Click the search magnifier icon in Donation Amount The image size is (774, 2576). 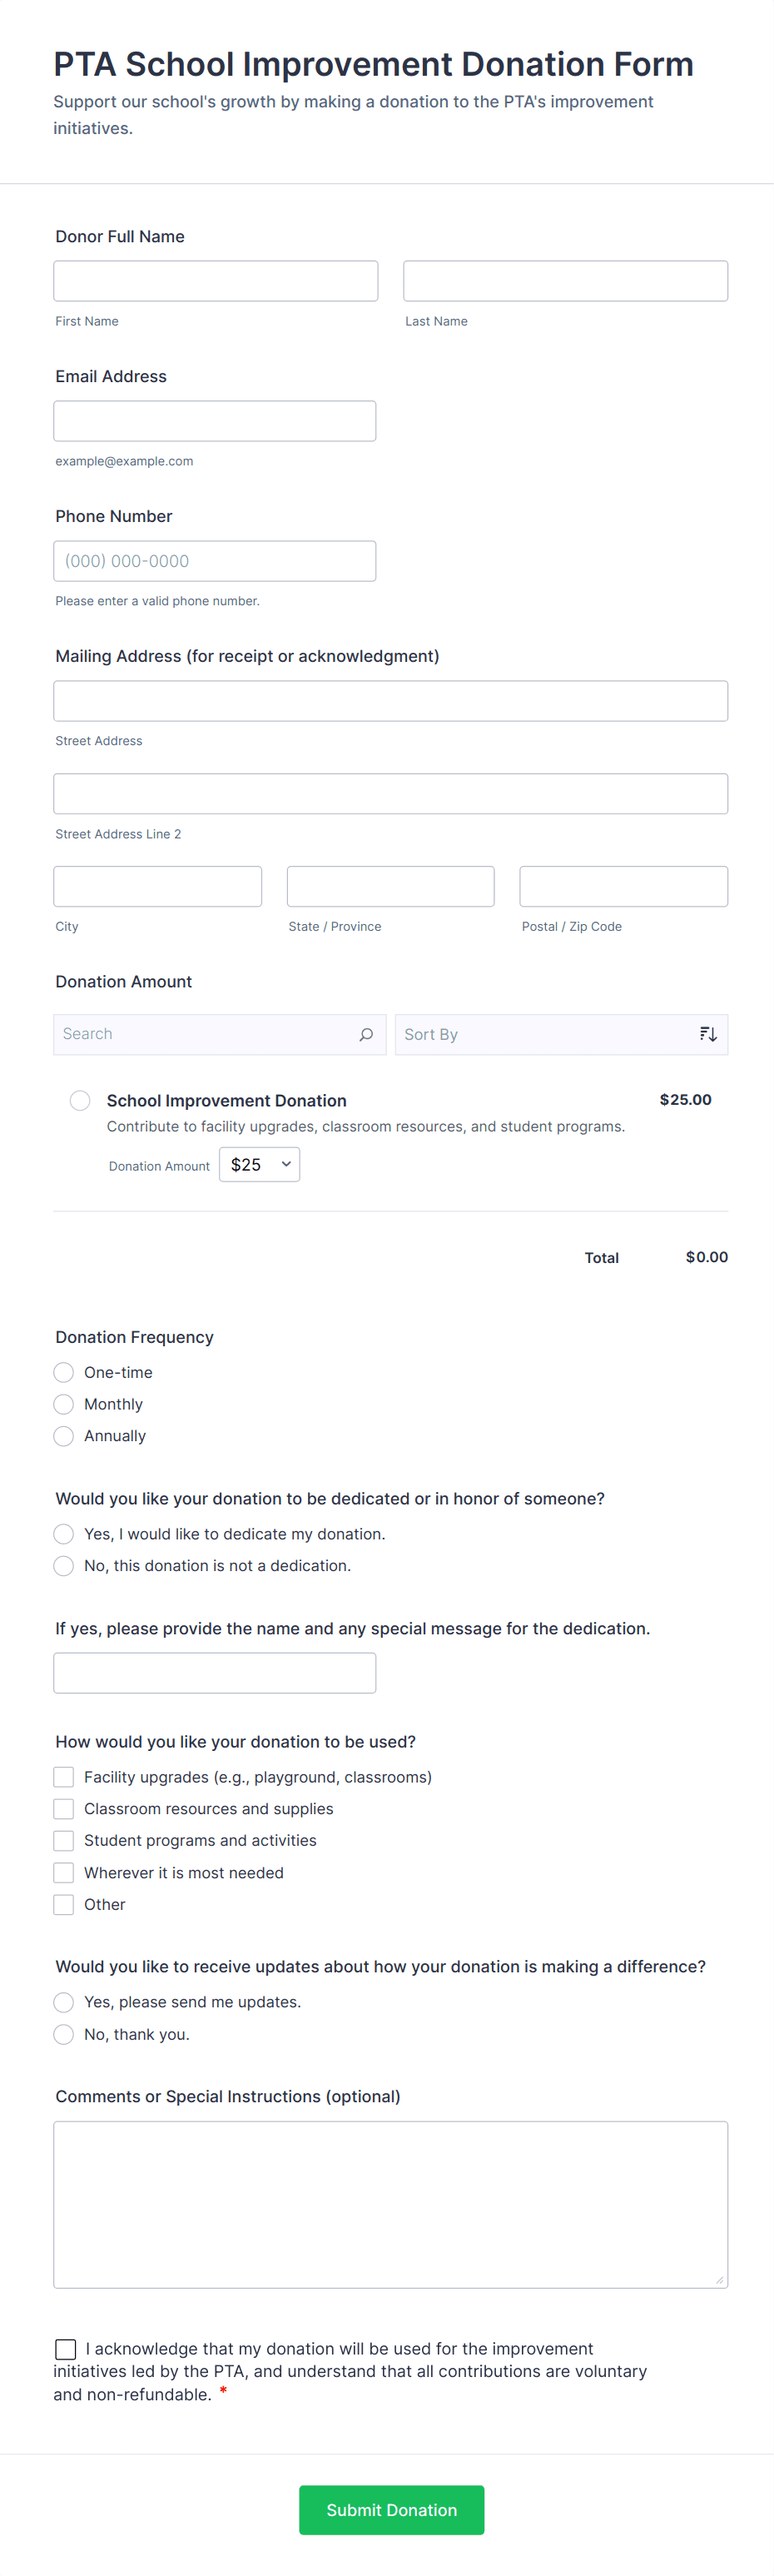click(x=366, y=1034)
